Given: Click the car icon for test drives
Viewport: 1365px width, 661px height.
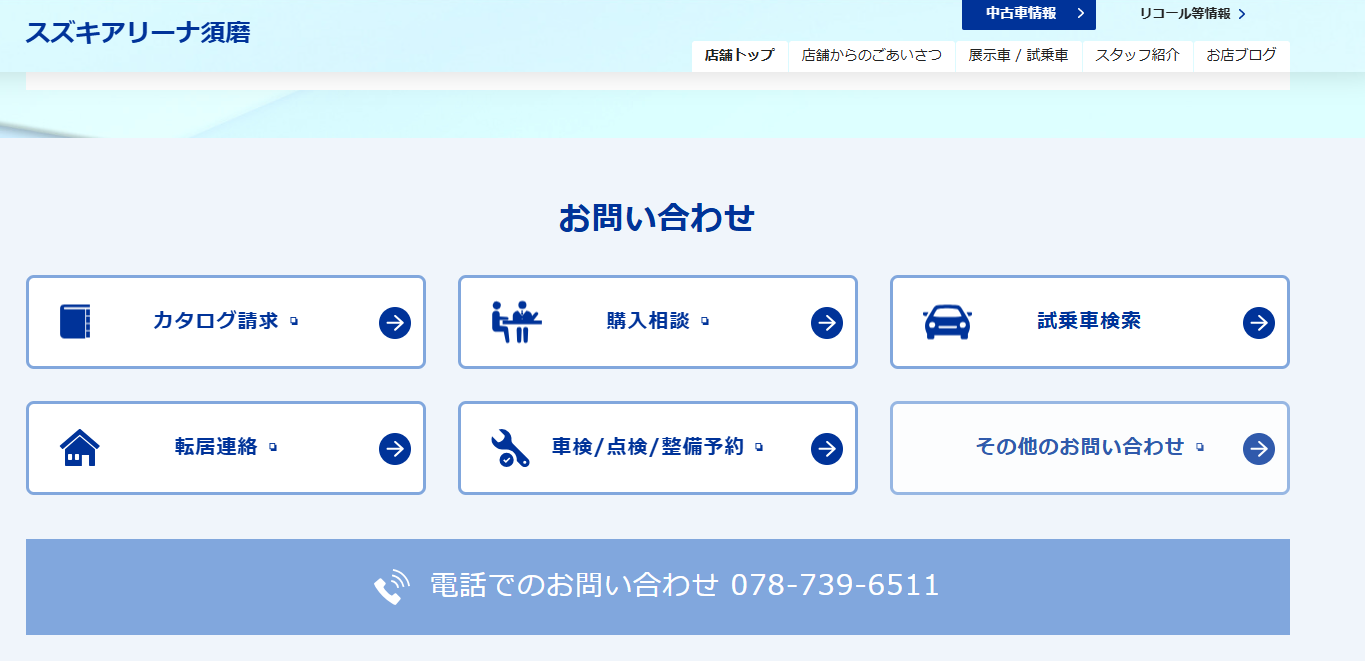Looking at the screenshot, I should tap(947, 322).
